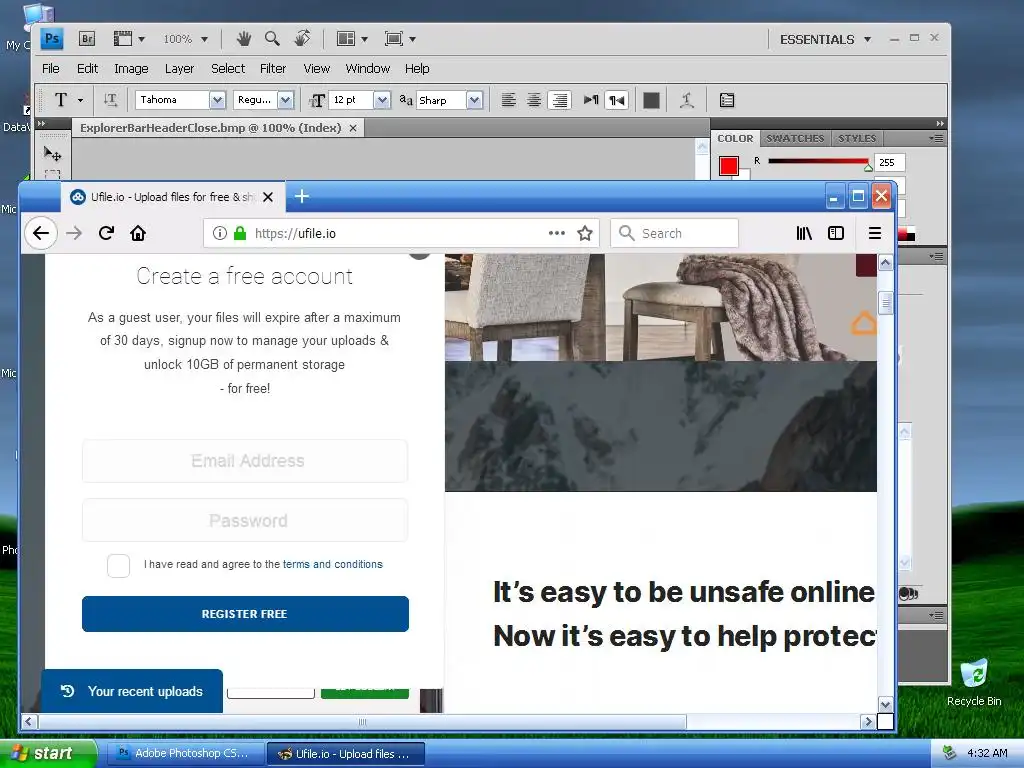Open the Firefox hamburger menu
Screen dimensions: 1024x768
[875, 233]
